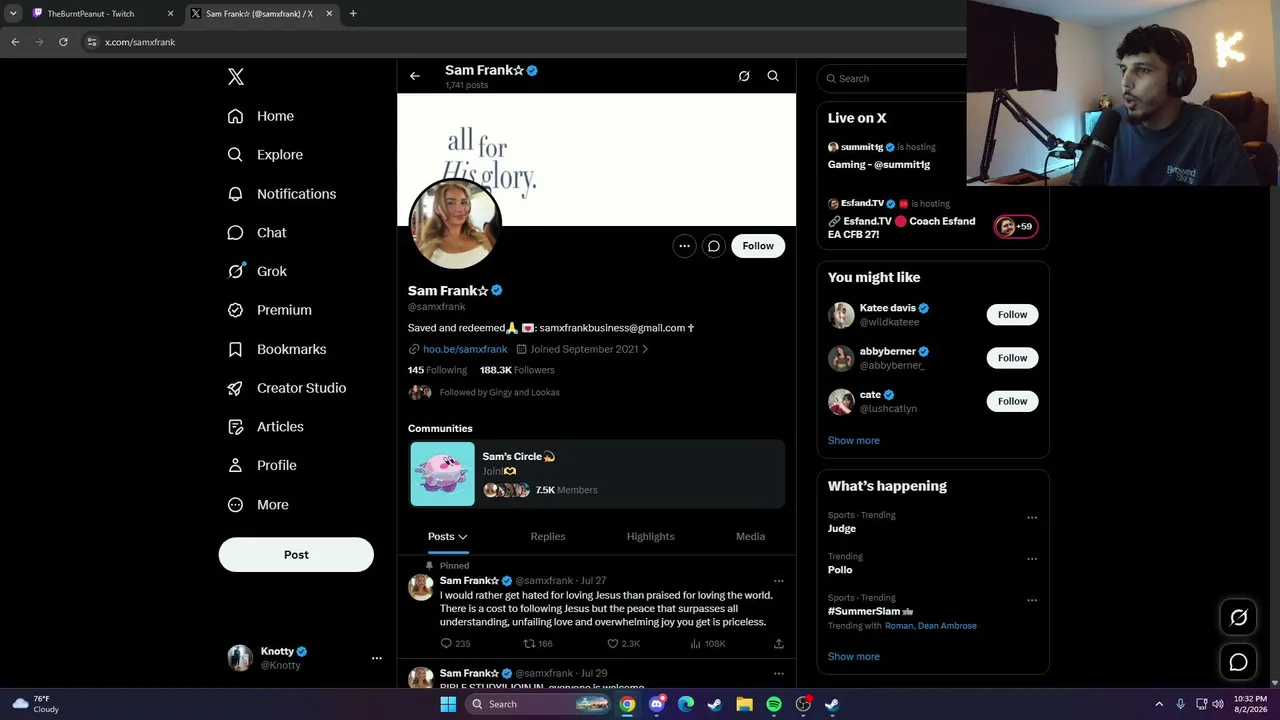Click the Grok icon in profile header
The width and height of the screenshot is (1280, 720).
[x=744, y=76]
